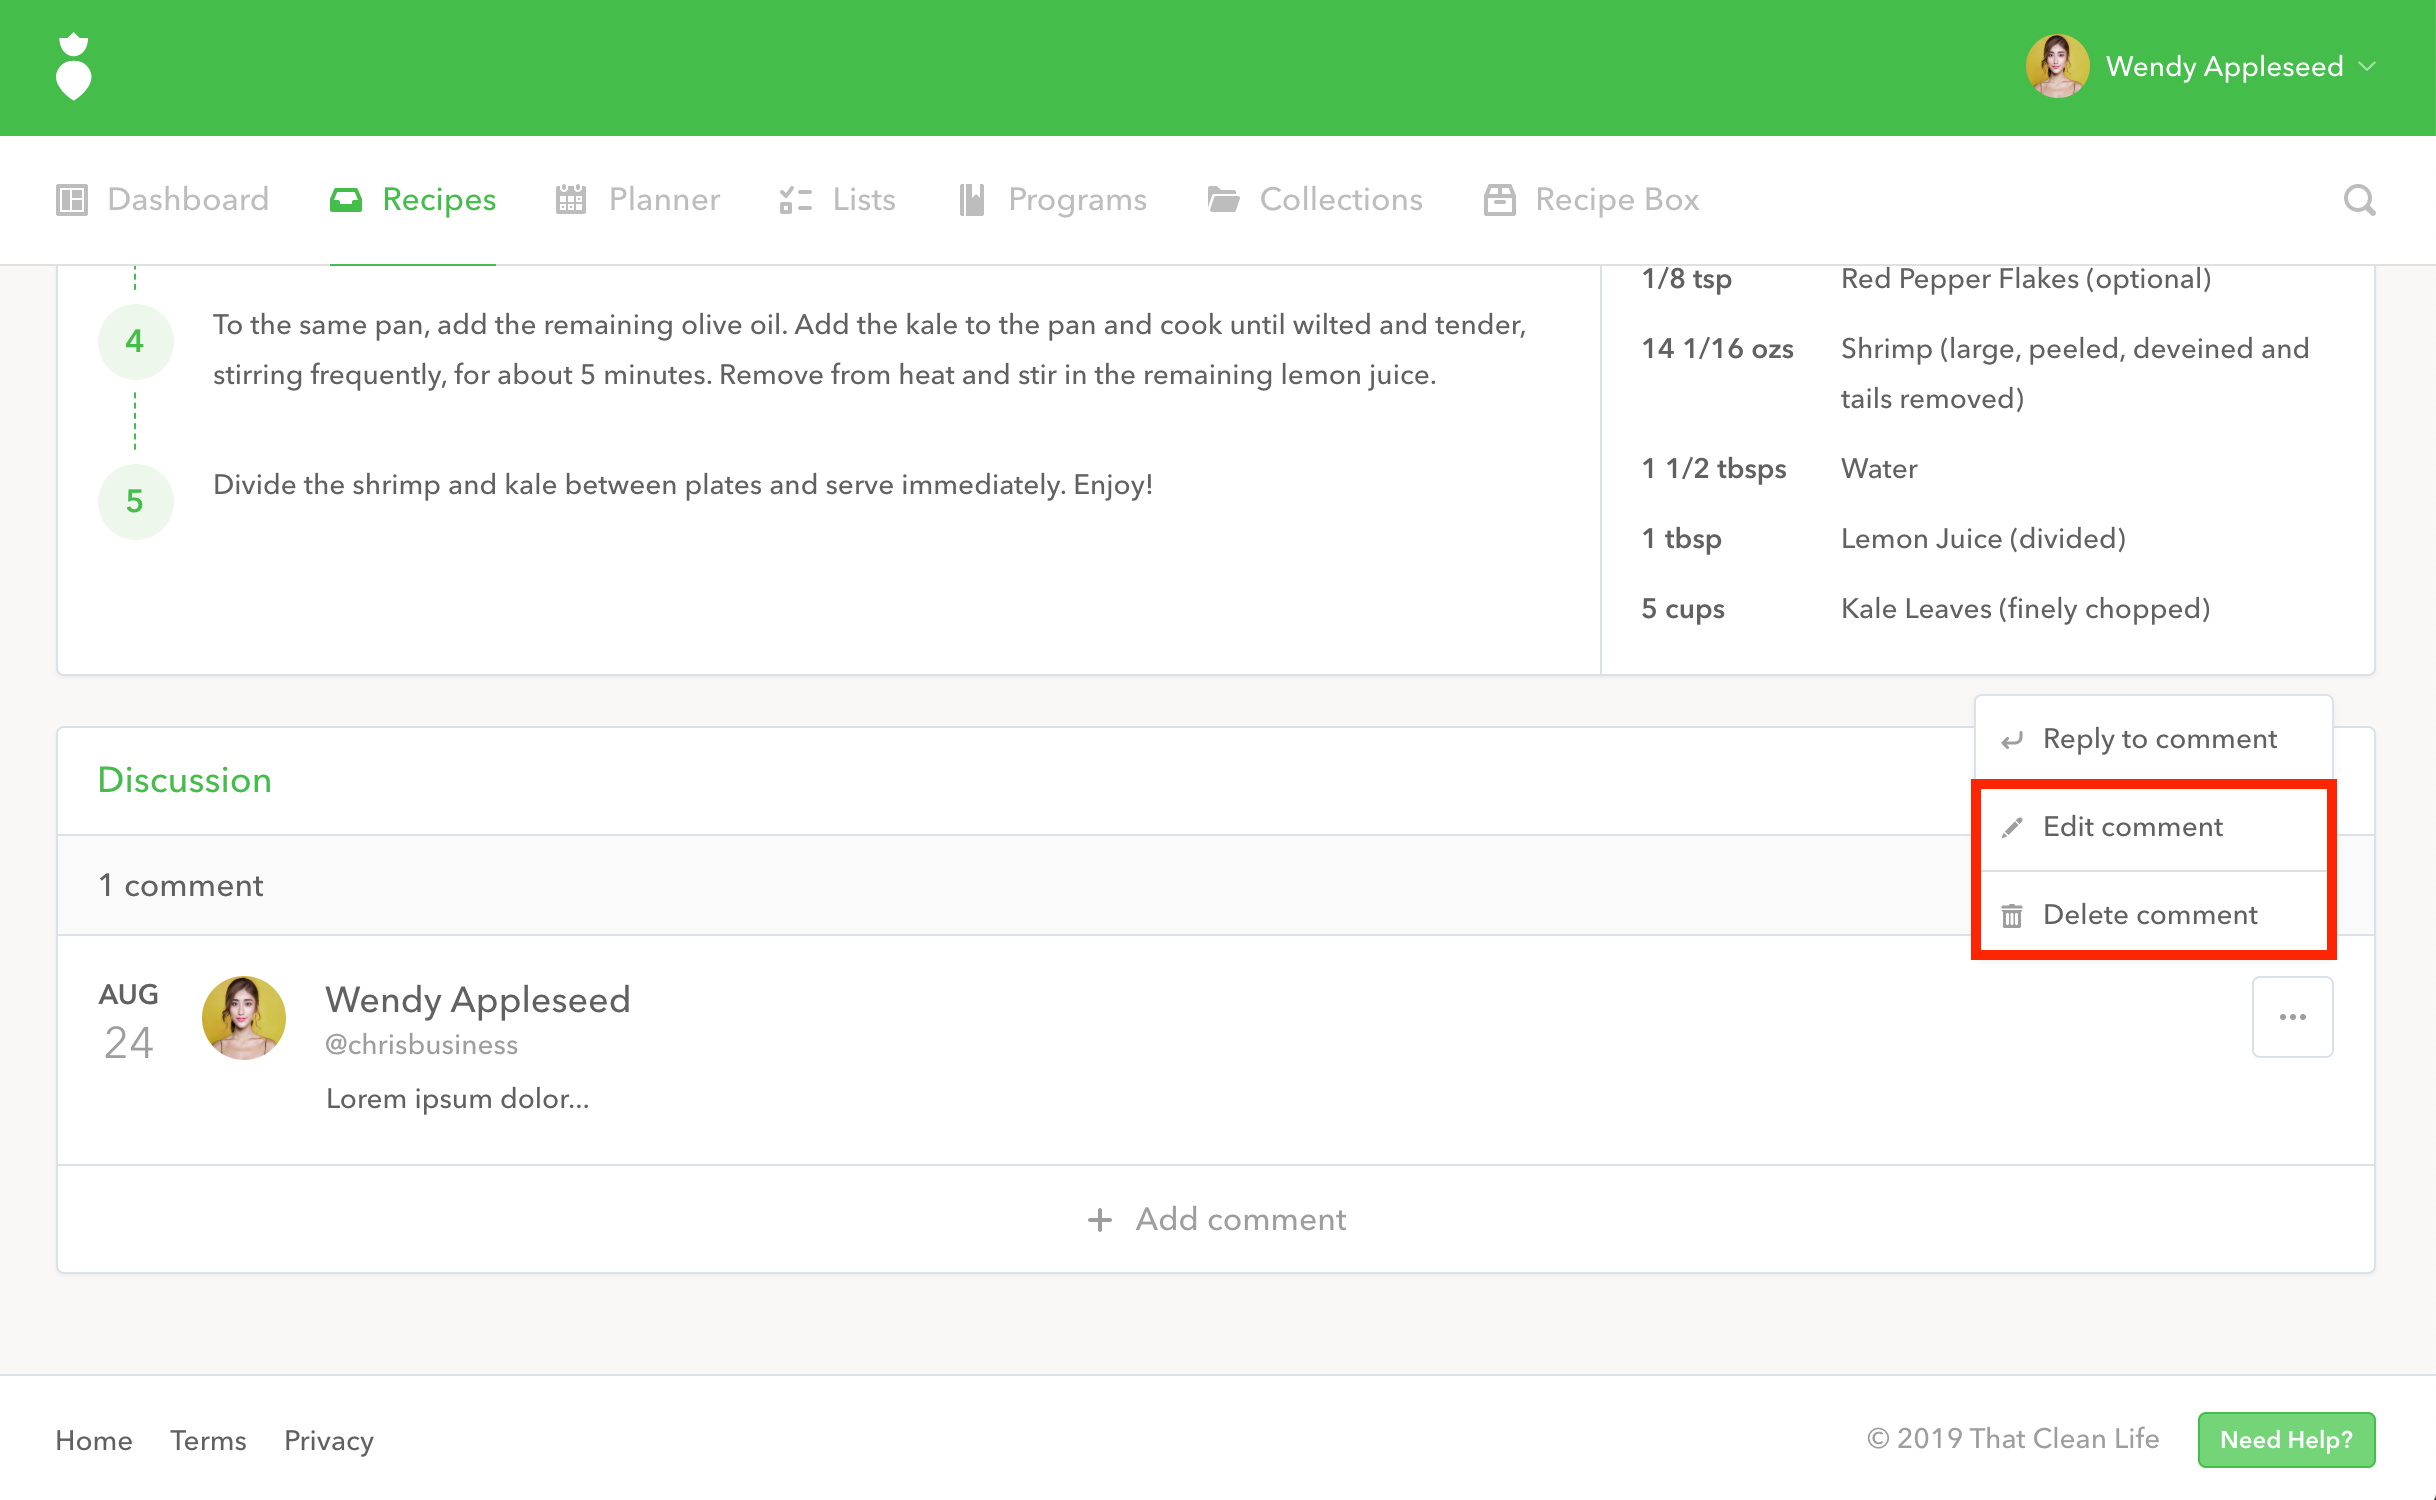The height and width of the screenshot is (1500, 2436).
Task: Expand the Wendy Appleseed account chevron
Action: tap(2367, 67)
